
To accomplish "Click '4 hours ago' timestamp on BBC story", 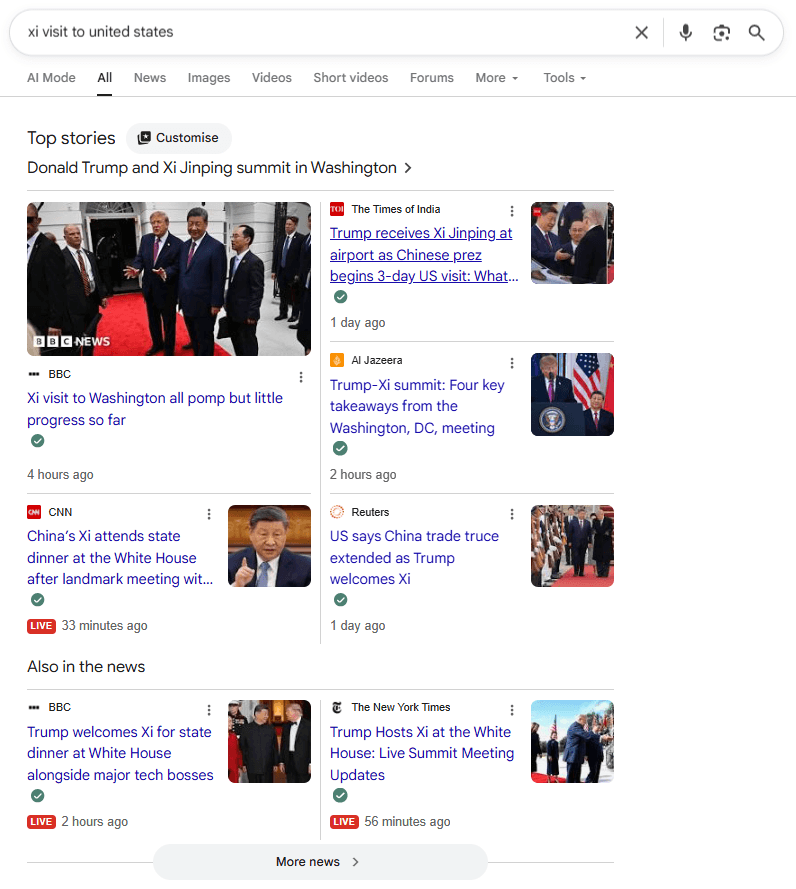I will (61, 475).
